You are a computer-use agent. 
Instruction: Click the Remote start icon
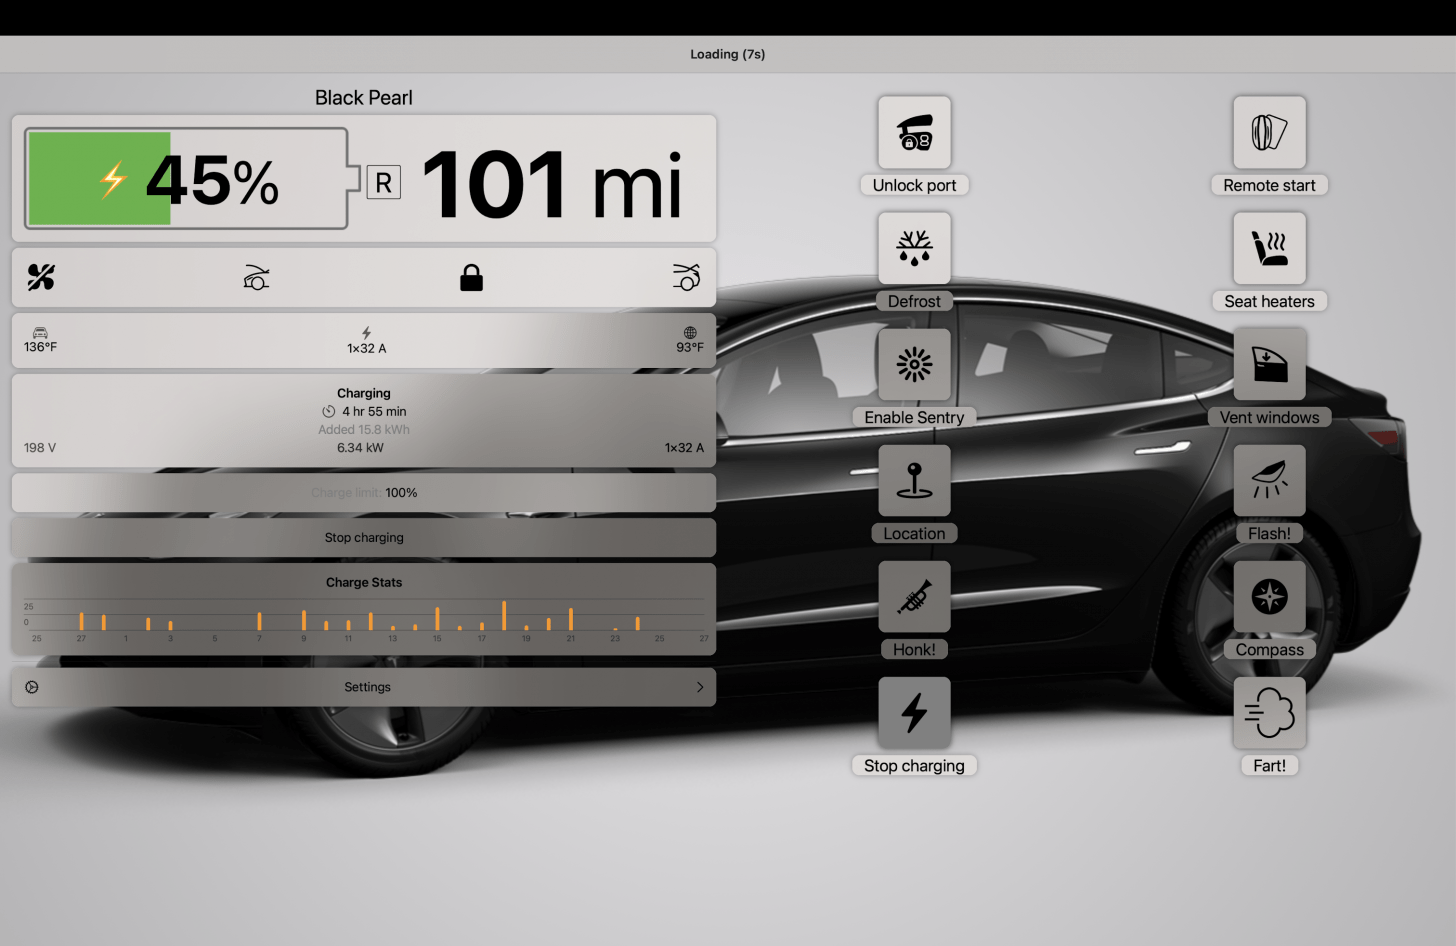coord(1269,133)
